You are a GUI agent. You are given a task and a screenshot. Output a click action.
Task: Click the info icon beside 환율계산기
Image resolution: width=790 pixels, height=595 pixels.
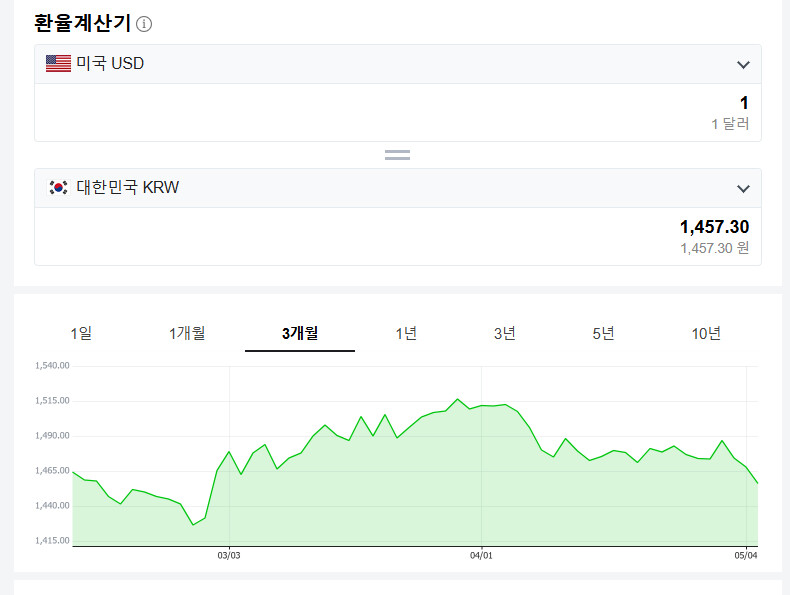[x=144, y=24]
